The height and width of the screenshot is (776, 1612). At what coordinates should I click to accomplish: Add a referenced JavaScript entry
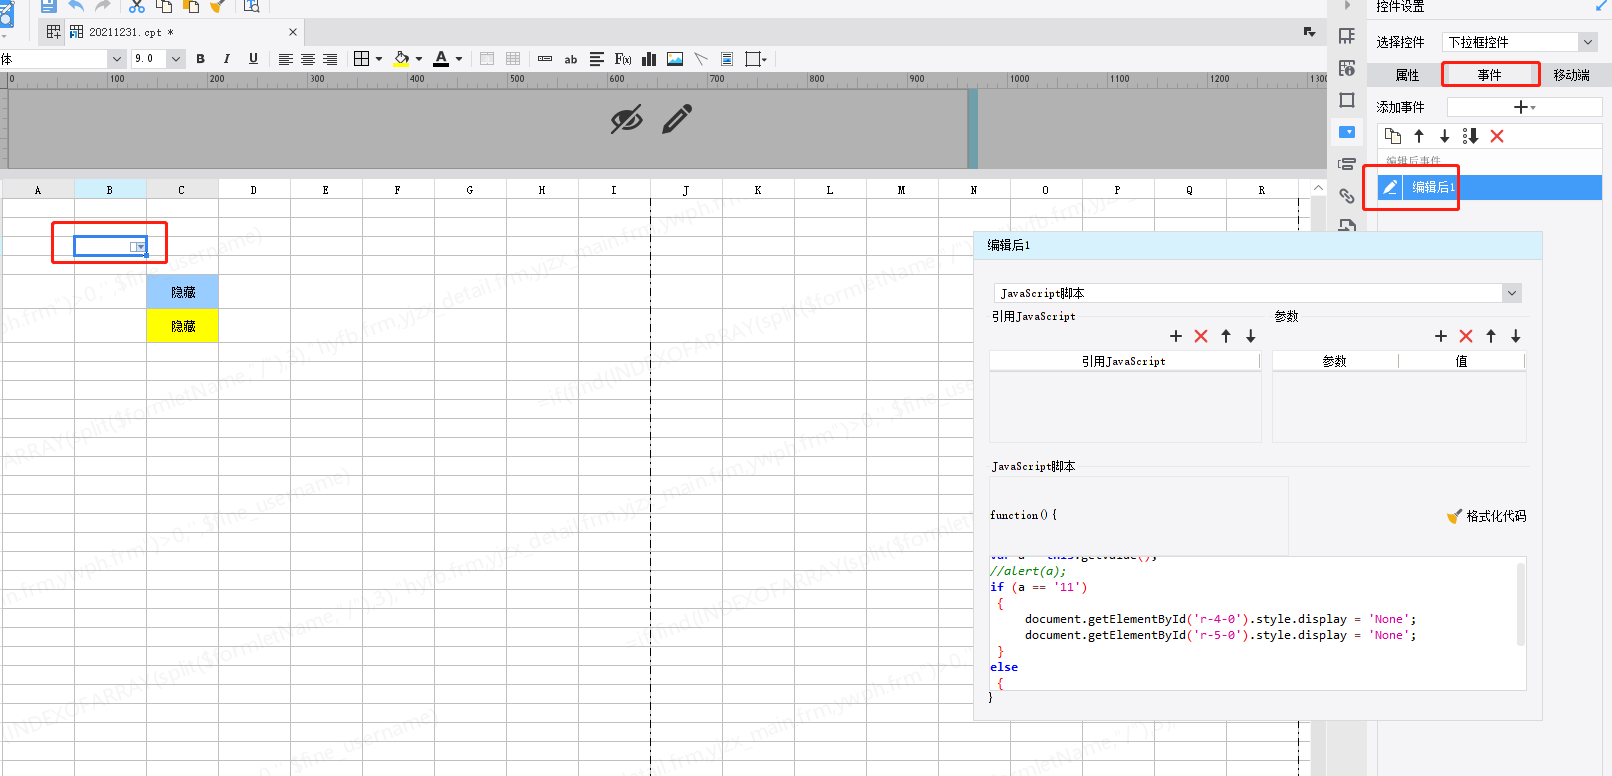[1176, 336]
